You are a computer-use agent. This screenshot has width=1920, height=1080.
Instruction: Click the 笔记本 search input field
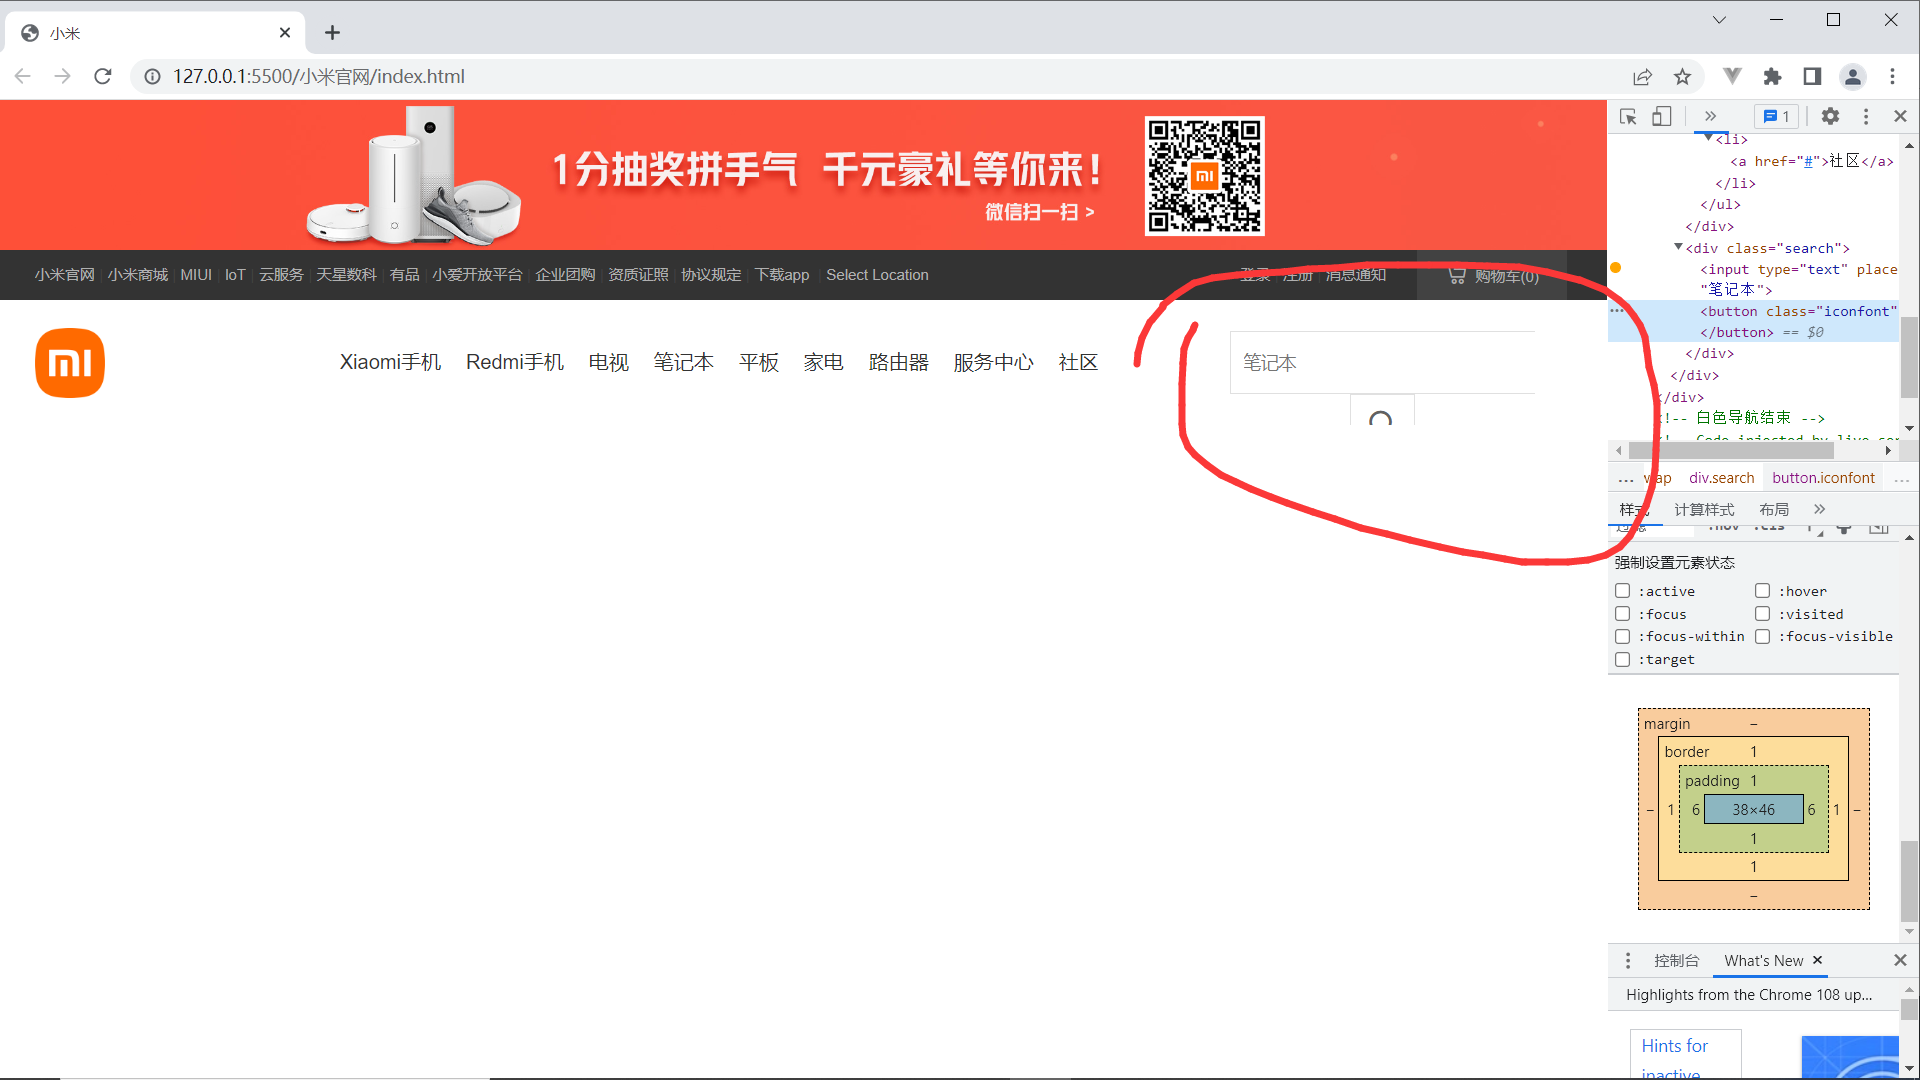click(x=1382, y=362)
